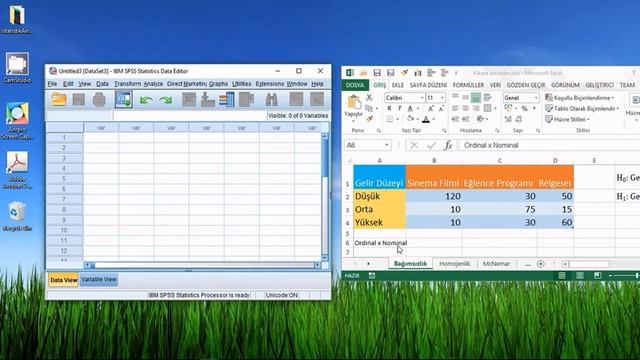Click the SPSS vertical scrollbar
Screen dimensions: 640x360
pos(325,197)
